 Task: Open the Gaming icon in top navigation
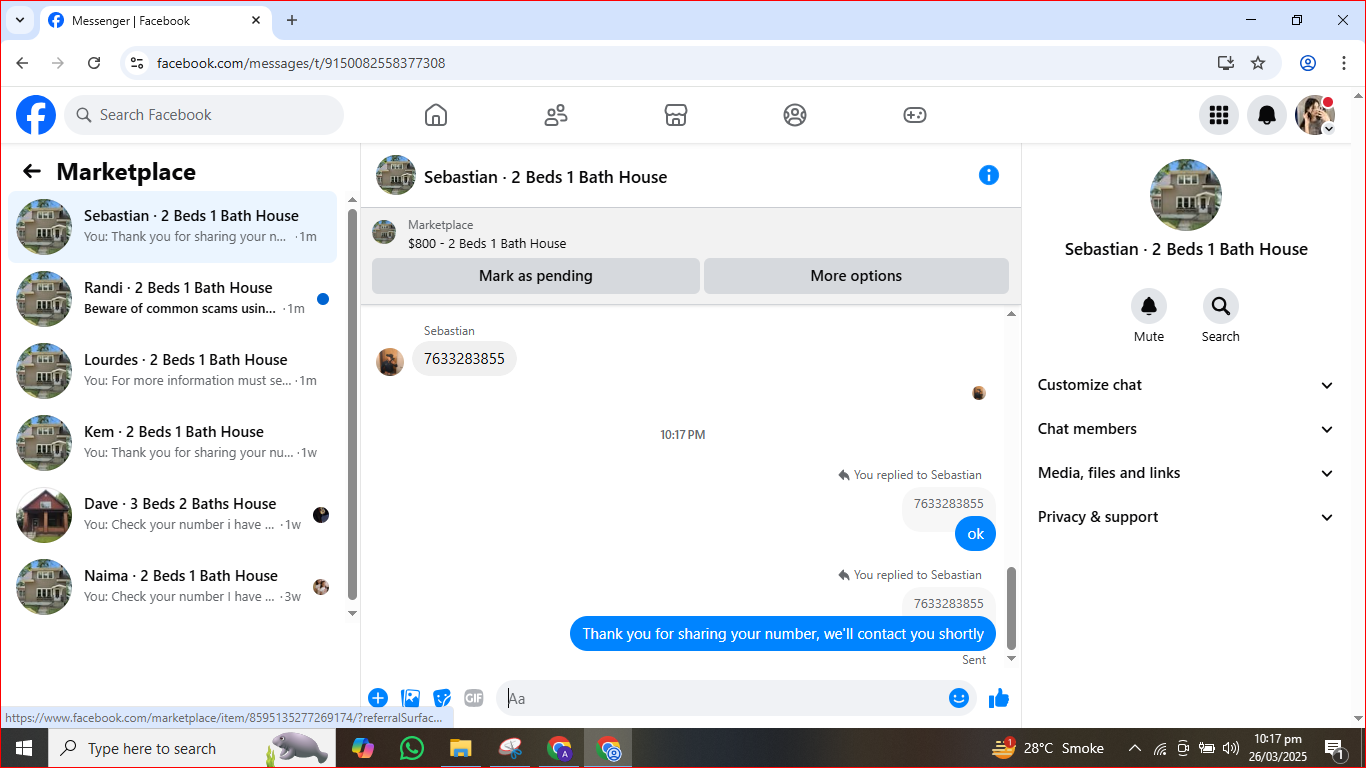915,115
